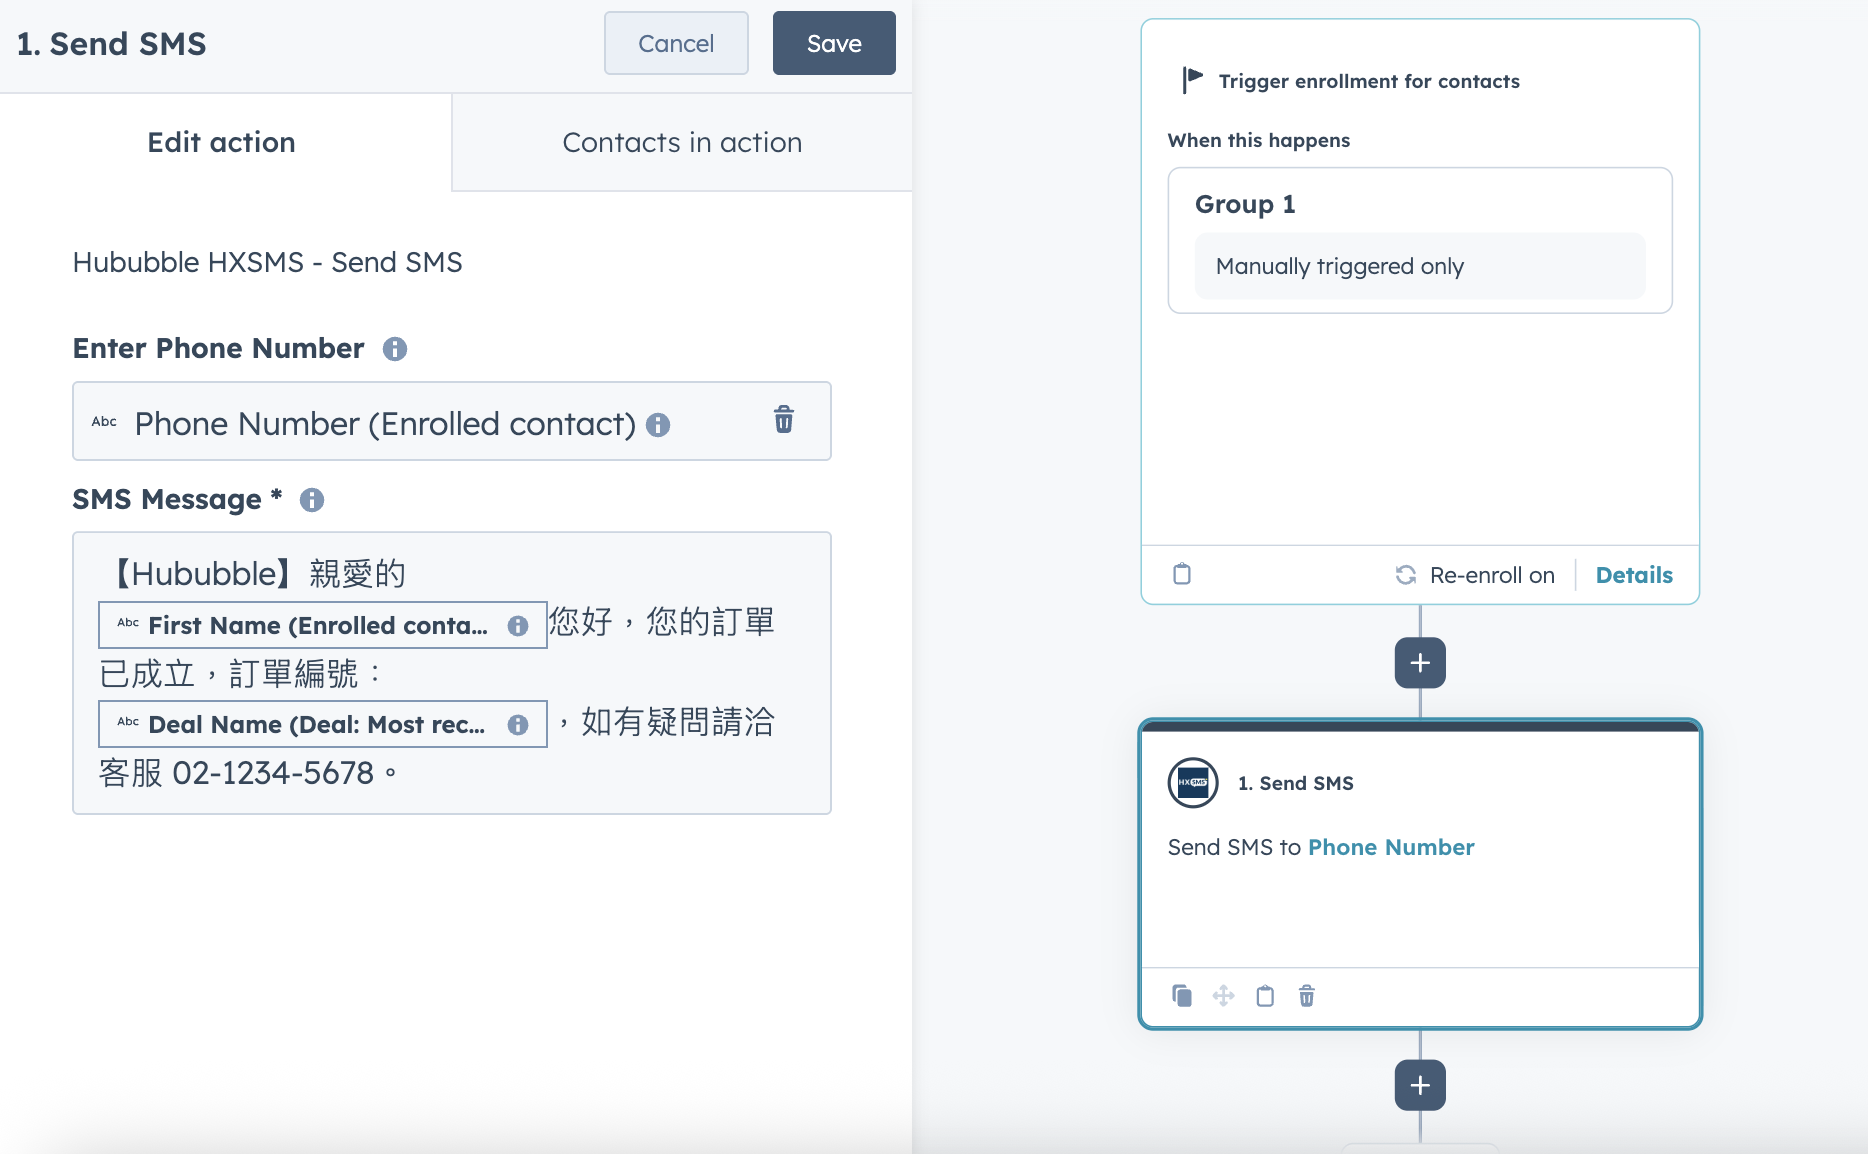
Task: Open info on Deal Name token
Action: (x=517, y=725)
